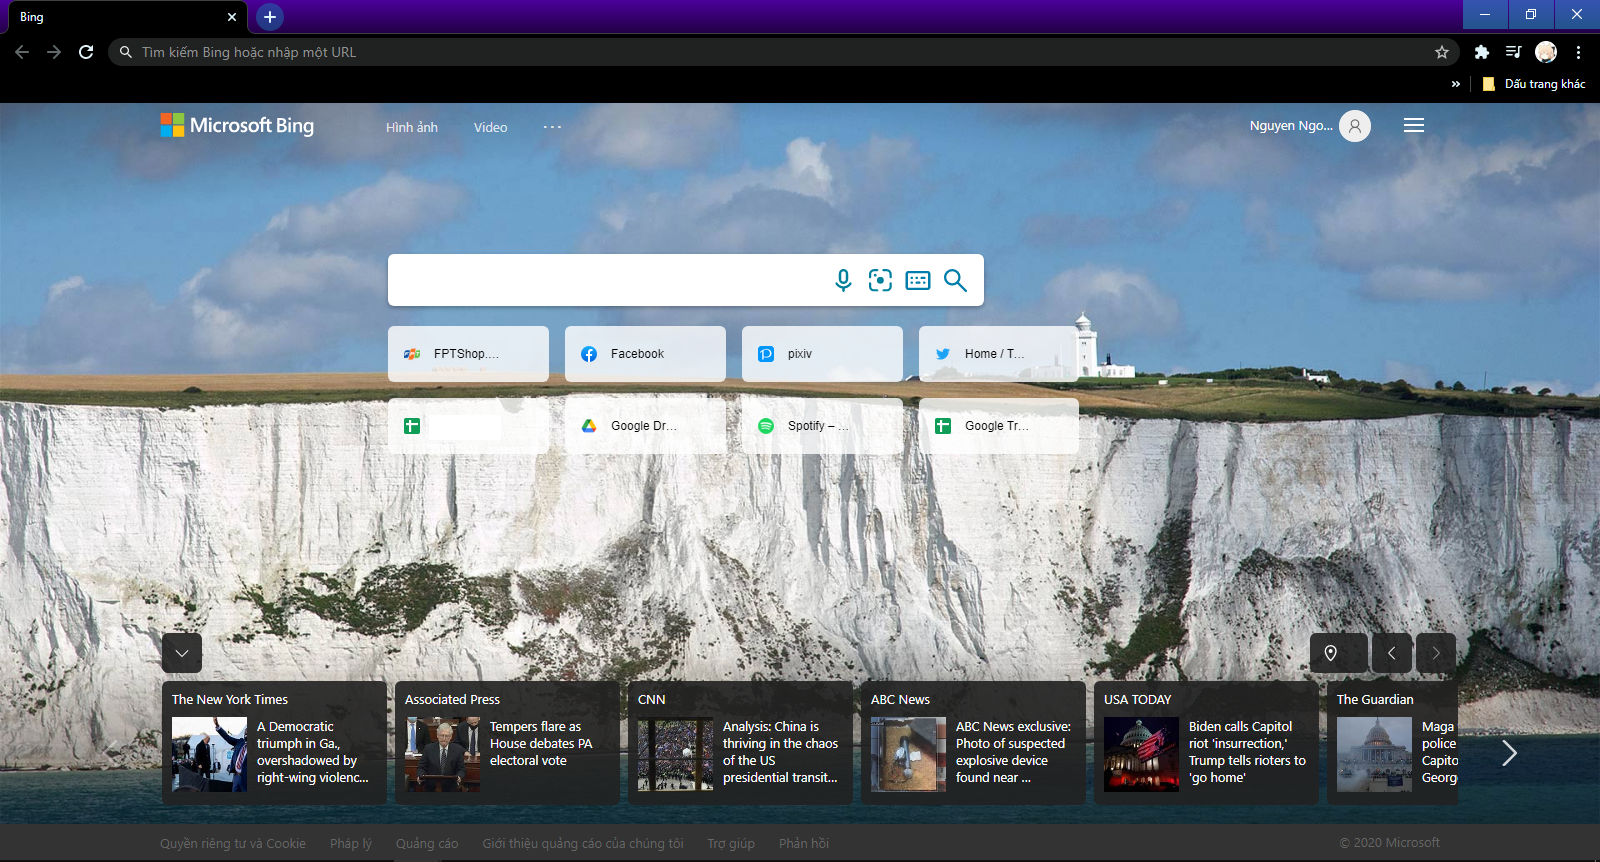Open a new browser tab
Image resolution: width=1600 pixels, height=862 pixels.
click(270, 17)
